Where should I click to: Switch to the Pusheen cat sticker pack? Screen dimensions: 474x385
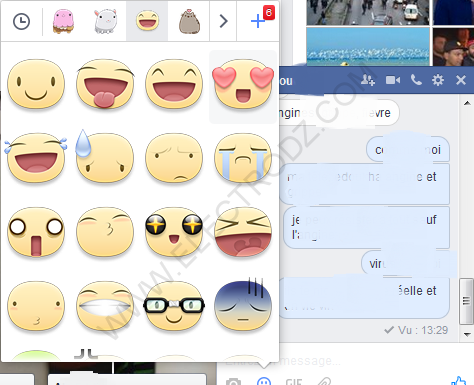coord(189,22)
